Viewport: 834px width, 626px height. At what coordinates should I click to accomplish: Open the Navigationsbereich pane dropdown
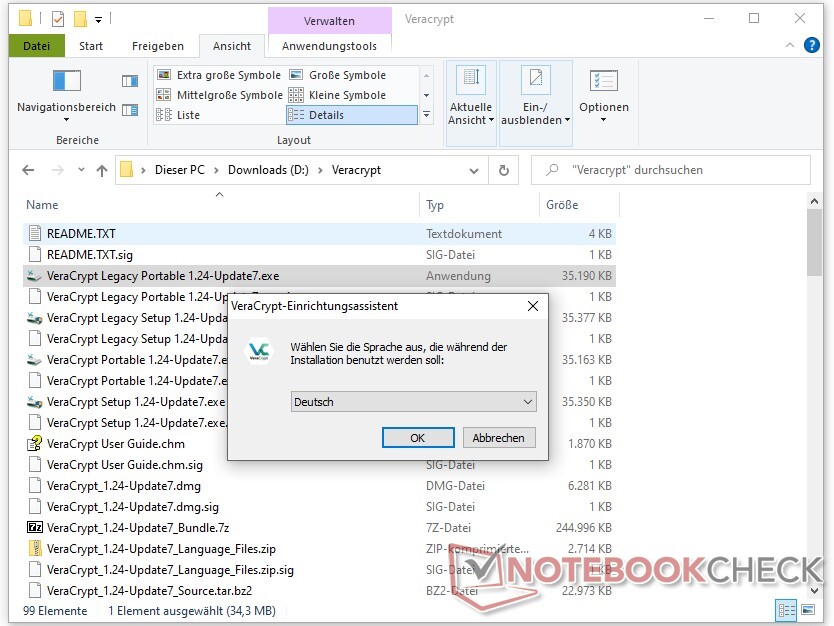66,119
